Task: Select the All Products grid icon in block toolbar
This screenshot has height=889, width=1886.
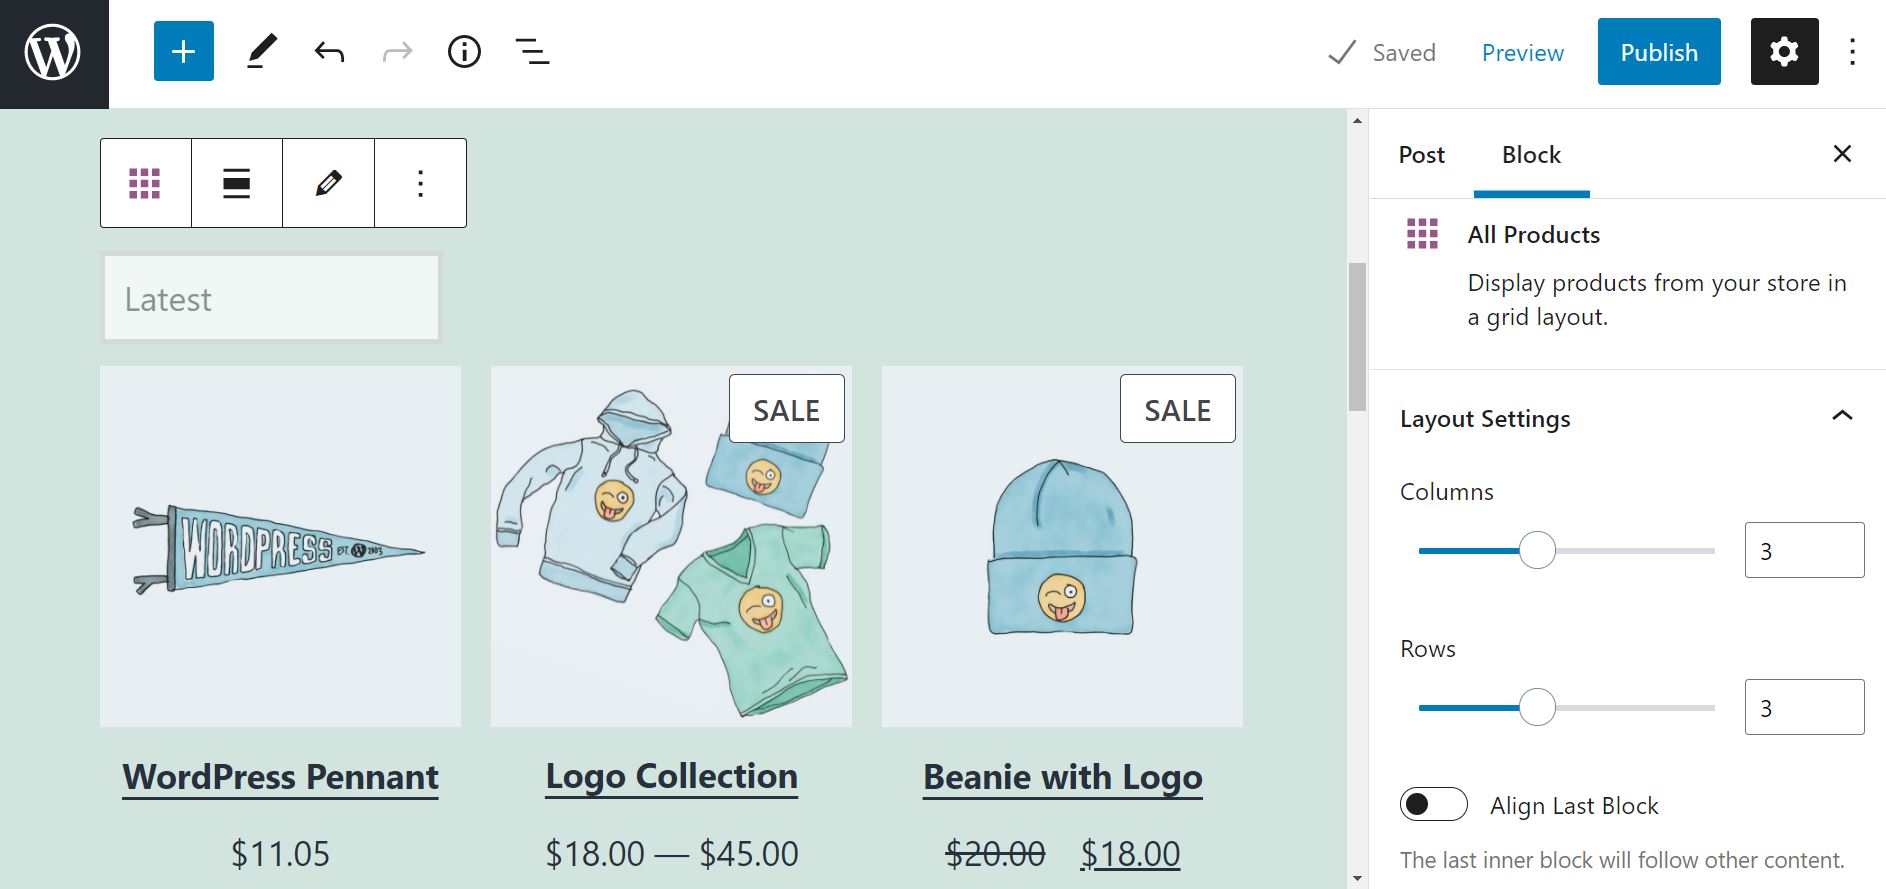Action: [145, 182]
